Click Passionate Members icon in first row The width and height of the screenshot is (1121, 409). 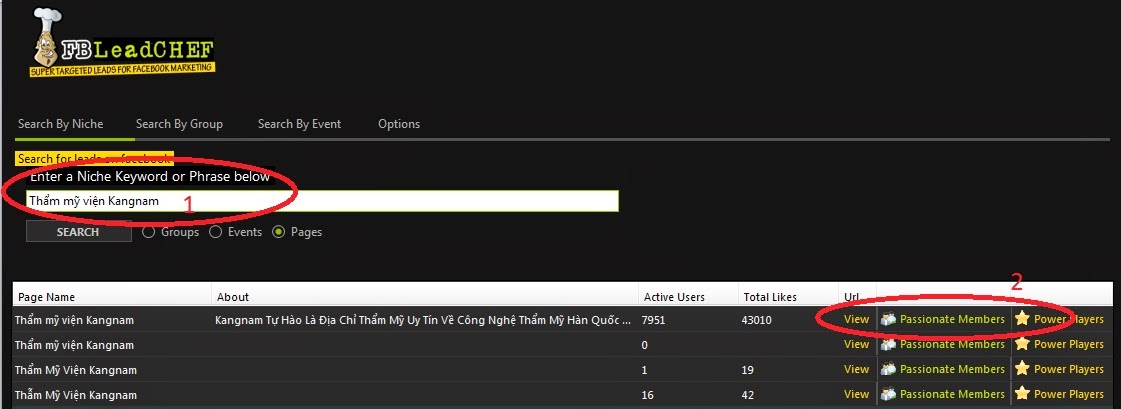[888, 319]
